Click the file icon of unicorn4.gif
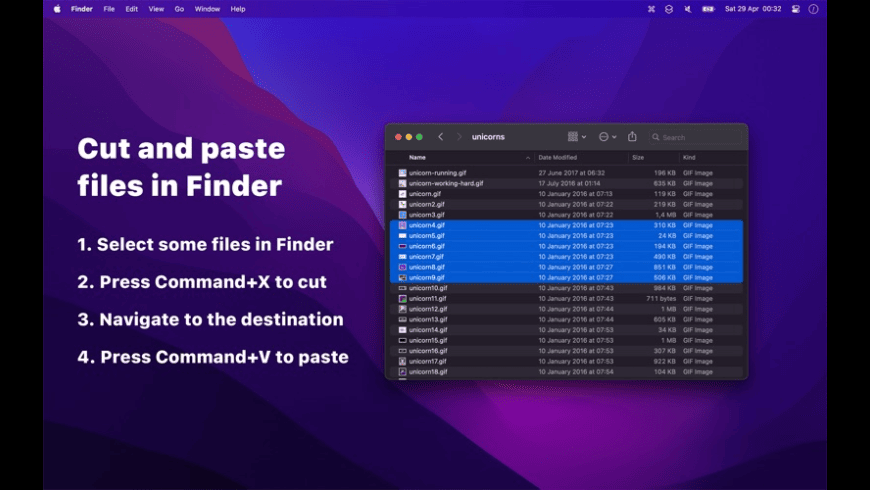 click(x=402, y=225)
